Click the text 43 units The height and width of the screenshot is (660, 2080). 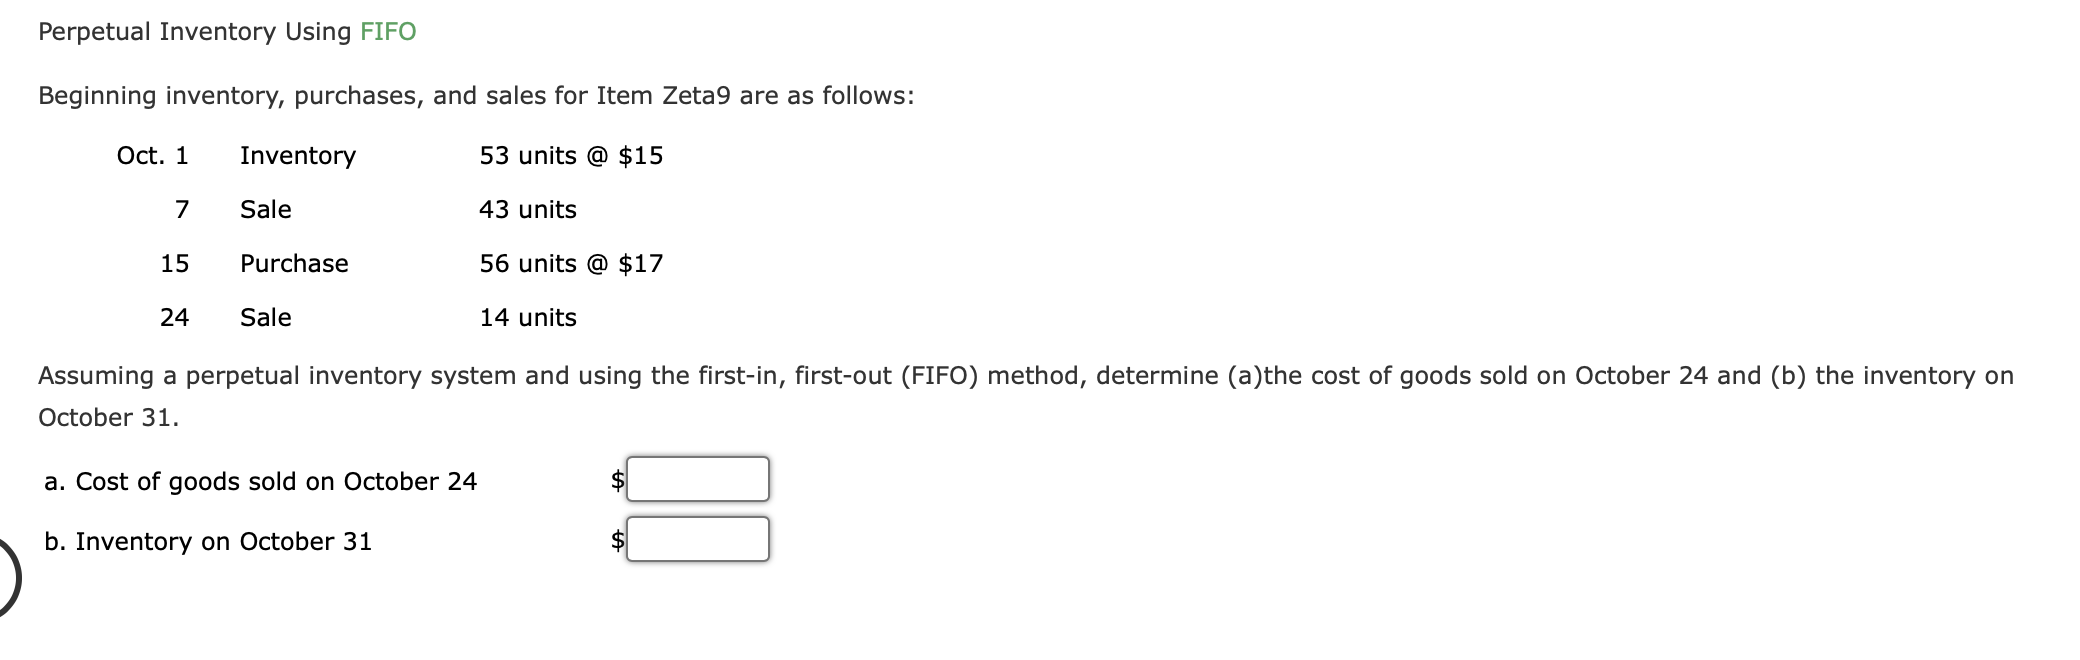[x=528, y=209]
